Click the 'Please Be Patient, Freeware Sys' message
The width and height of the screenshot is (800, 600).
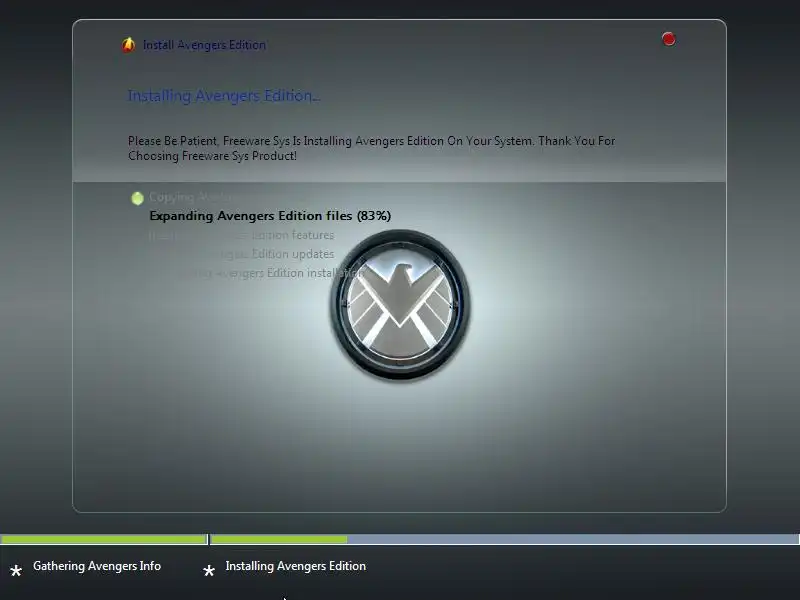[371, 148]
